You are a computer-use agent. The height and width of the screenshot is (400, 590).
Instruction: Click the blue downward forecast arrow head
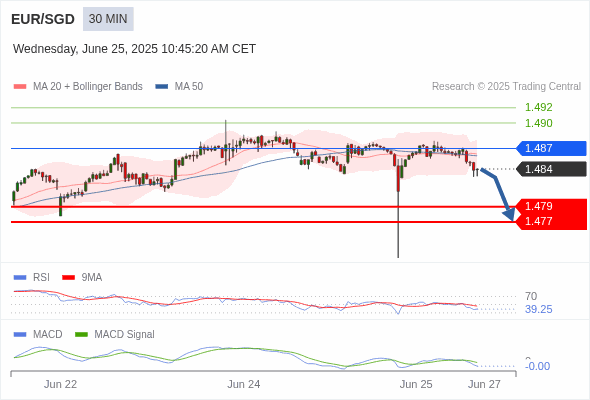(509, 214)
